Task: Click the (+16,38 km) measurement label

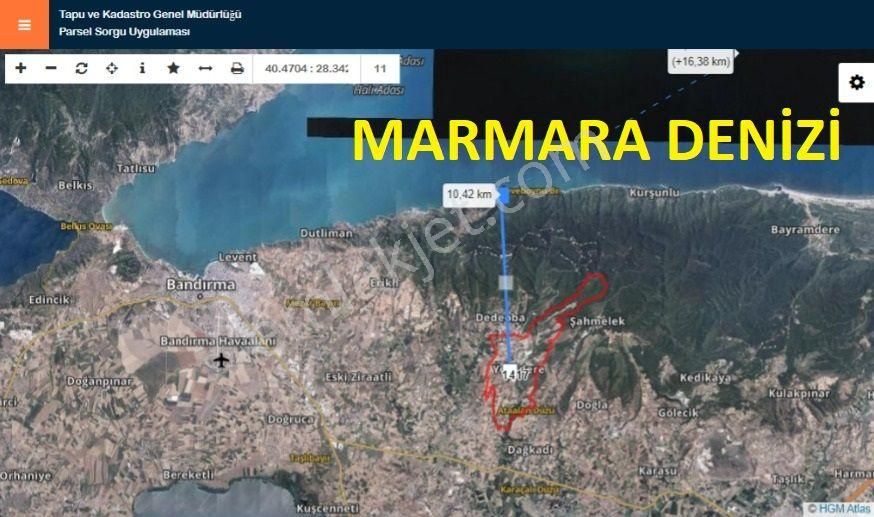Action: coord(701,61)
